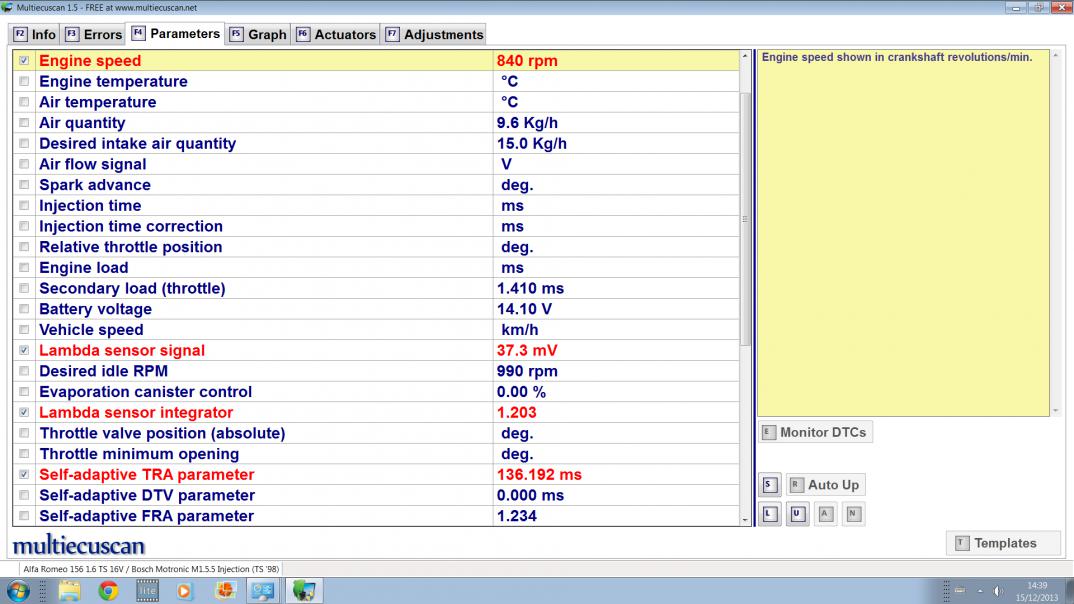Go to the Actuators tab

[336, 34]
